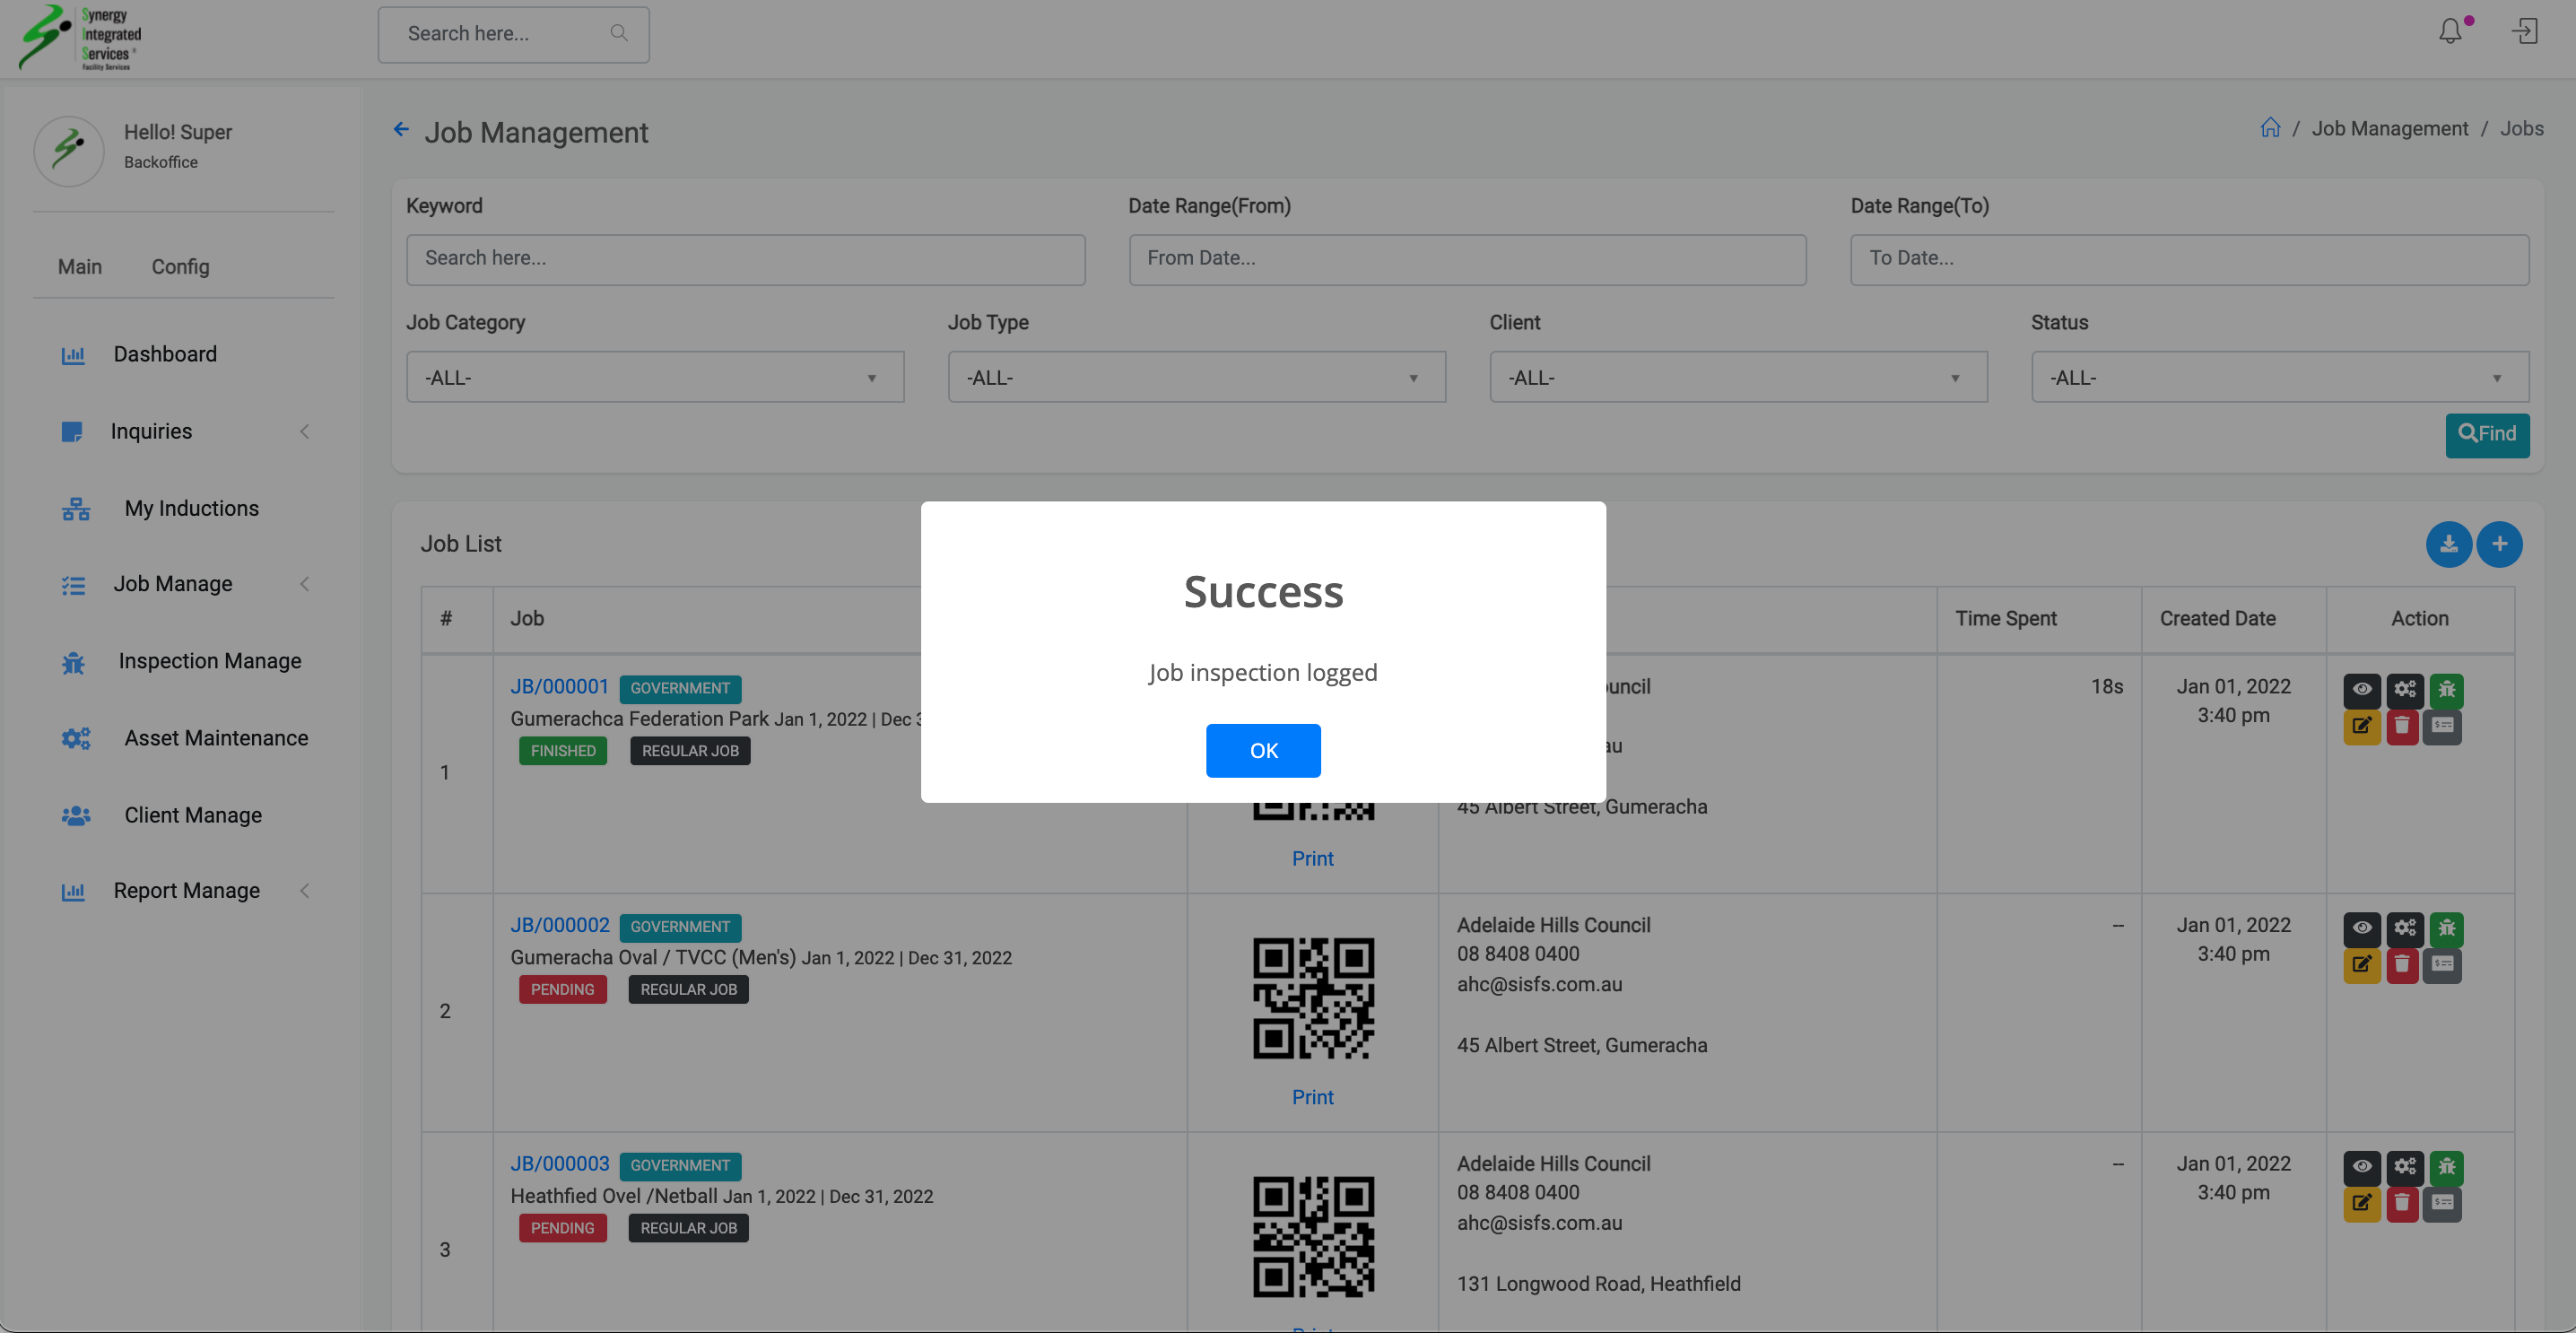
Task: Open the JB/000002 job link
Action: point(559,925)
